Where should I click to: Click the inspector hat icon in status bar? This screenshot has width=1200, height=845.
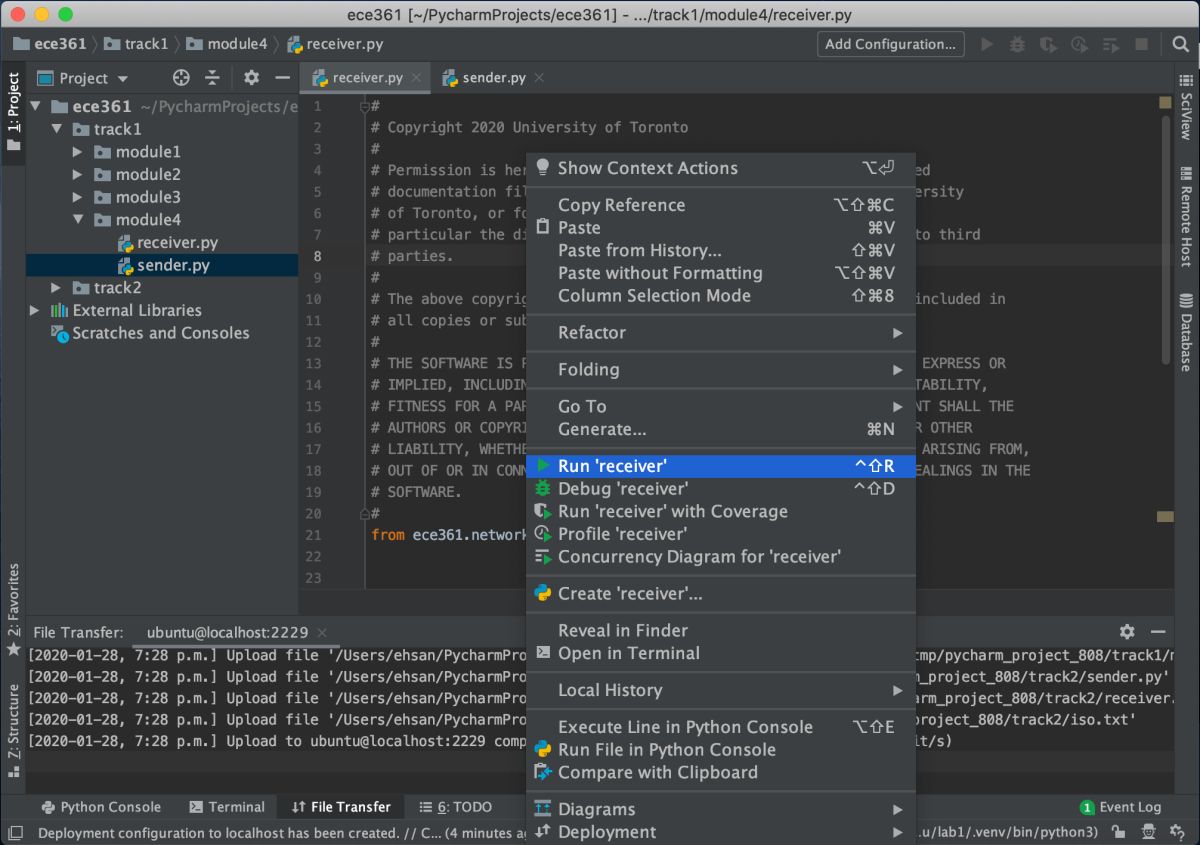point(1149,832)
